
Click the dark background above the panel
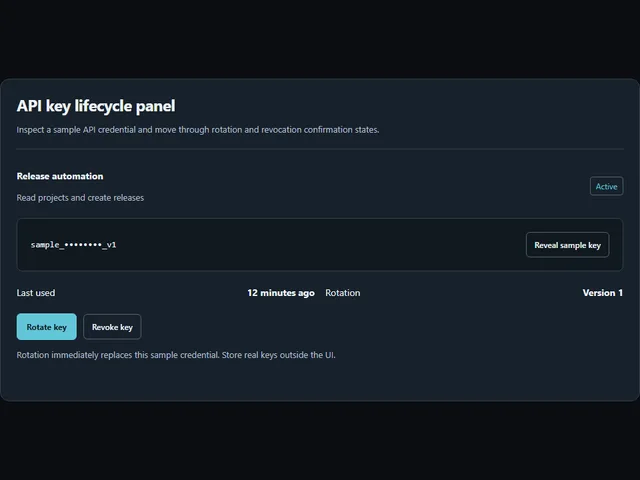[x=320, y=37]
